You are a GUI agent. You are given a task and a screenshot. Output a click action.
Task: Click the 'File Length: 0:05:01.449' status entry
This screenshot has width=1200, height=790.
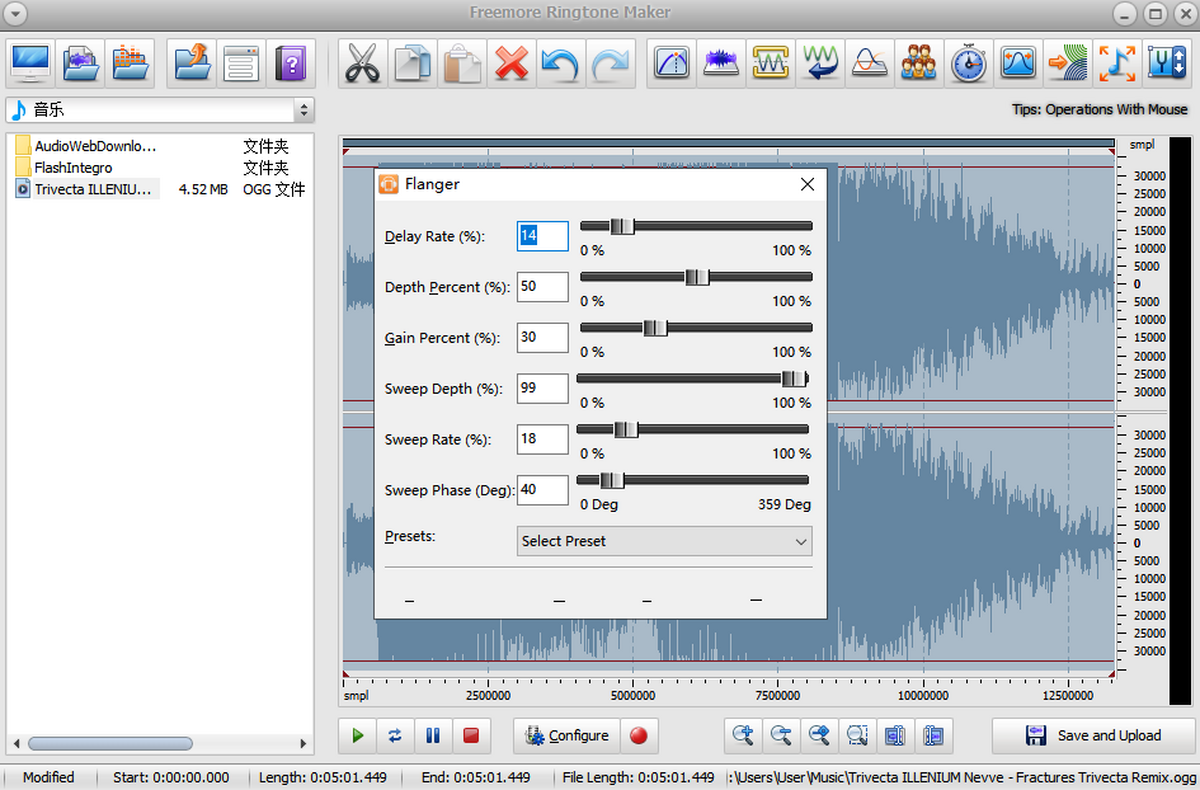638,777
